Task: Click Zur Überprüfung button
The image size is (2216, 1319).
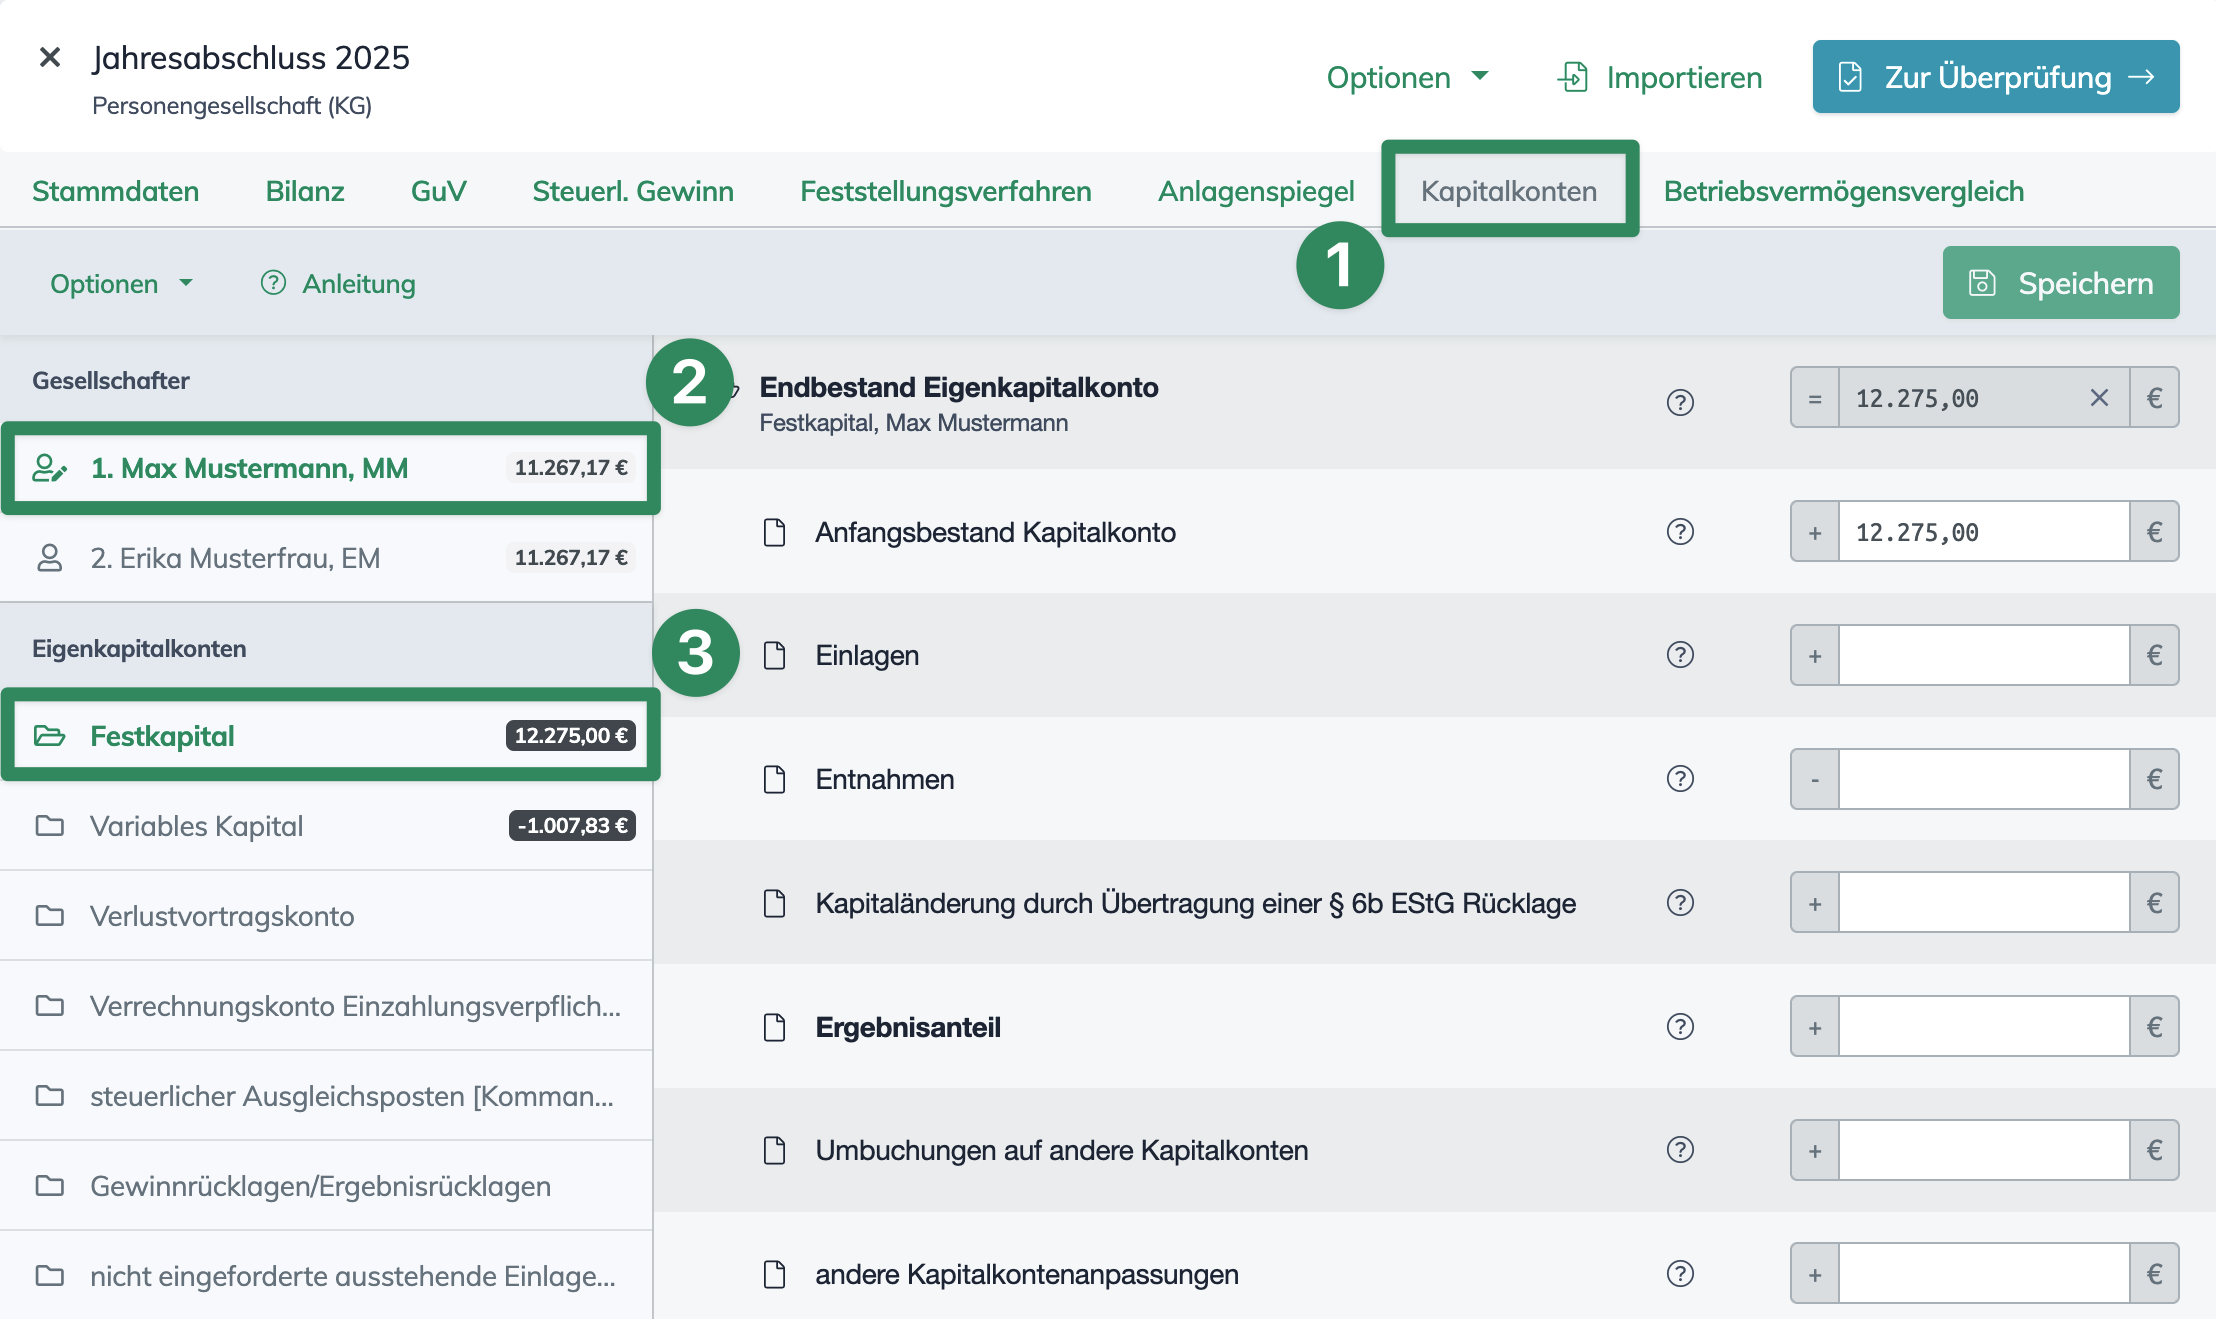Action: [1996, 77]
